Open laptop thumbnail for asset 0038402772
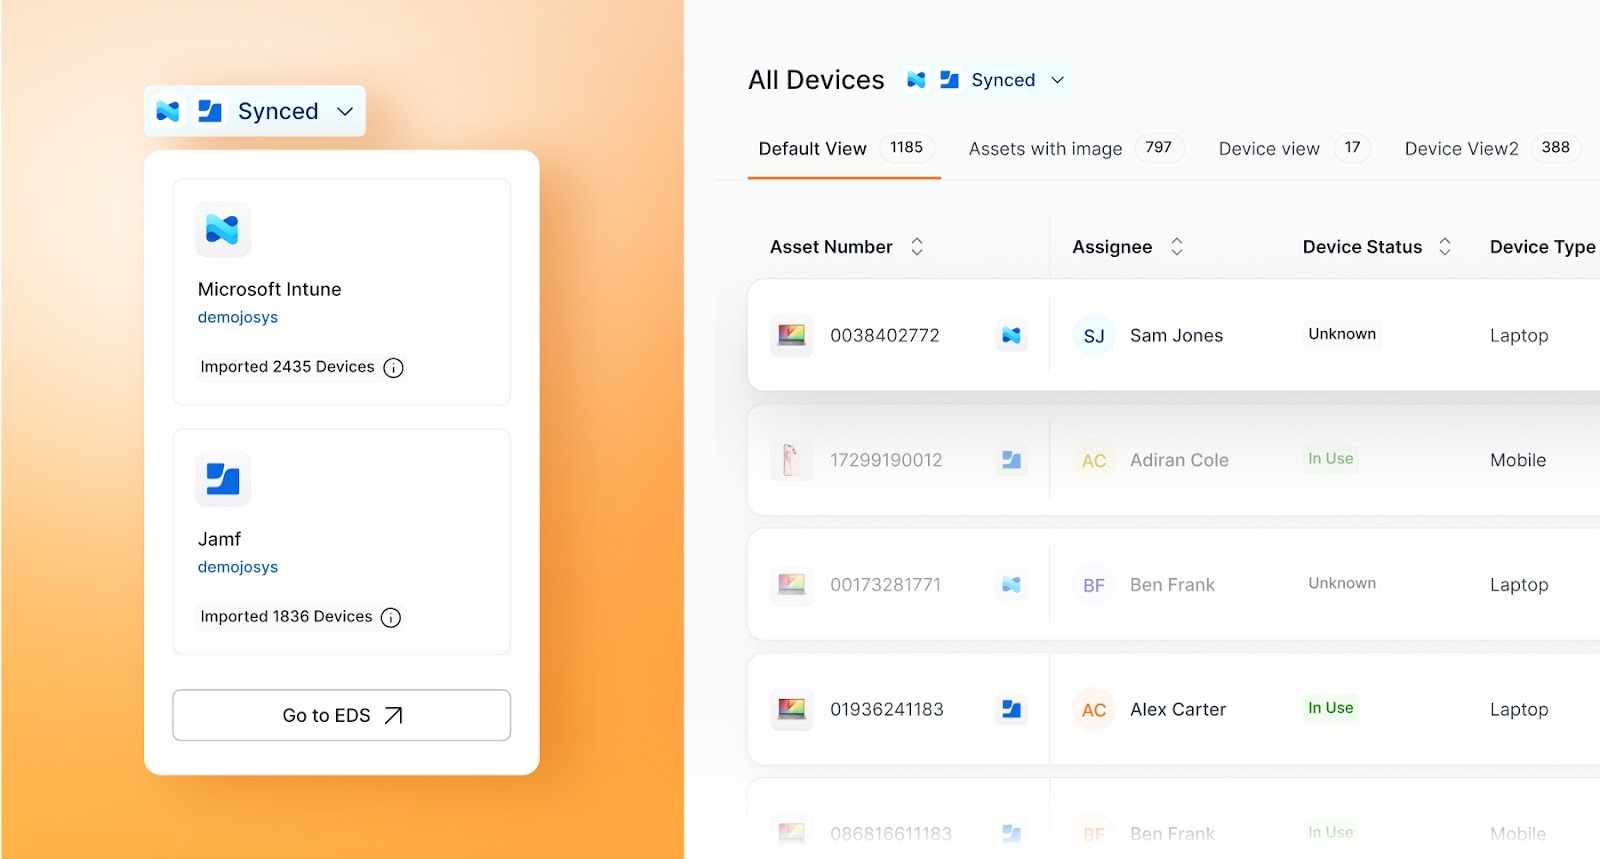Image resolution: width=1600 pixels, height=859 pixels. [791, 335]
